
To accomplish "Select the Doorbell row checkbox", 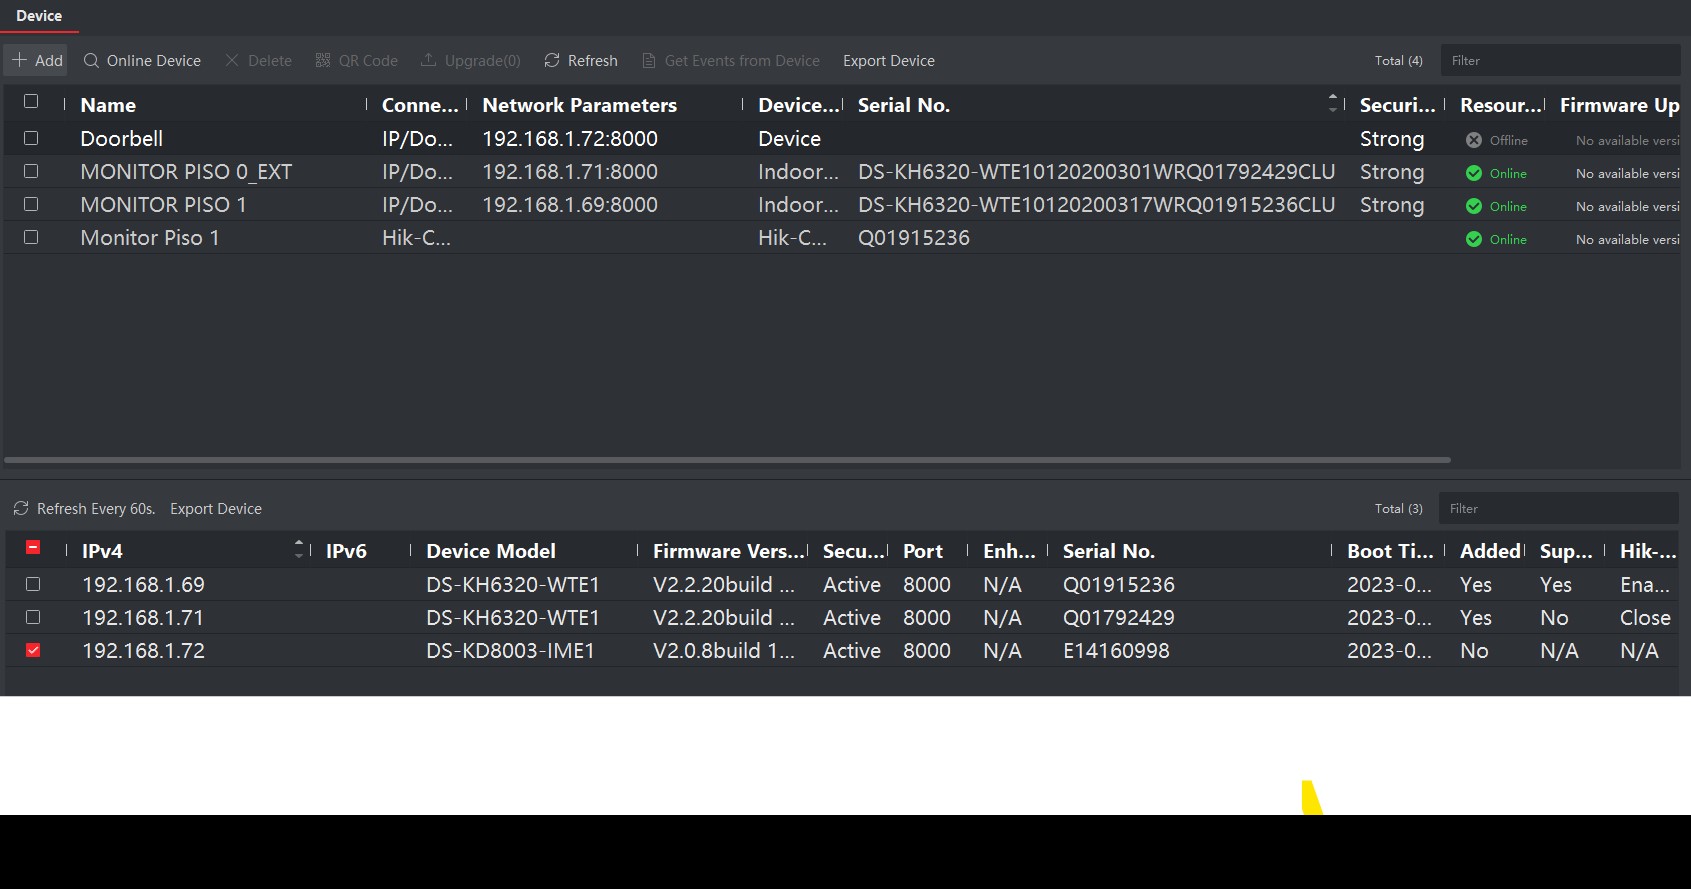I will (31, 138).
